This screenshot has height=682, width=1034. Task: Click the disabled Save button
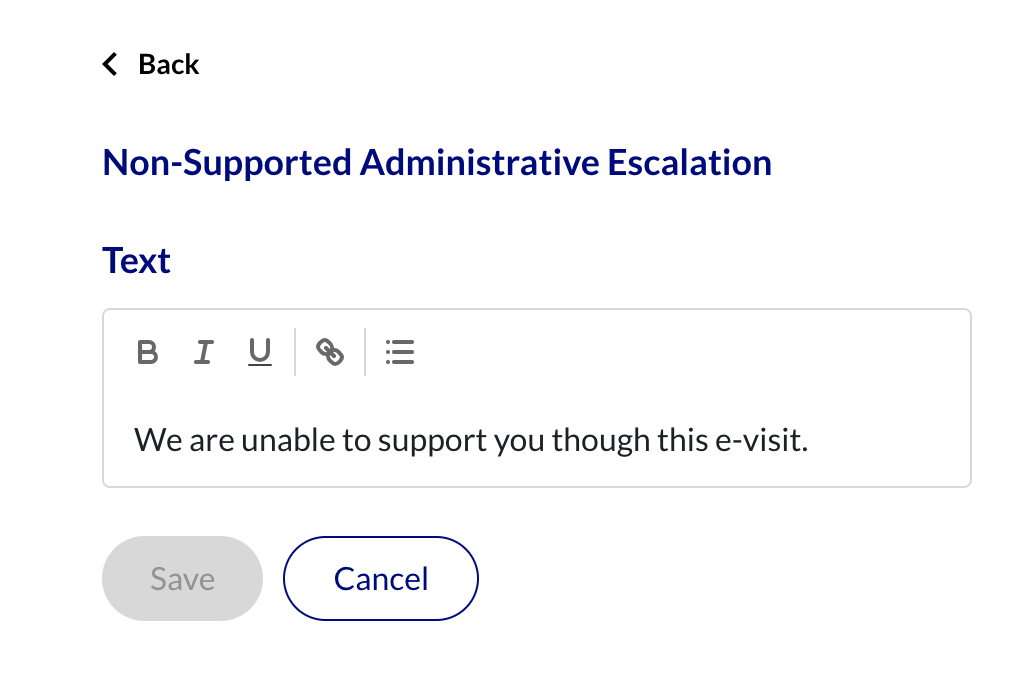[183, 578]
